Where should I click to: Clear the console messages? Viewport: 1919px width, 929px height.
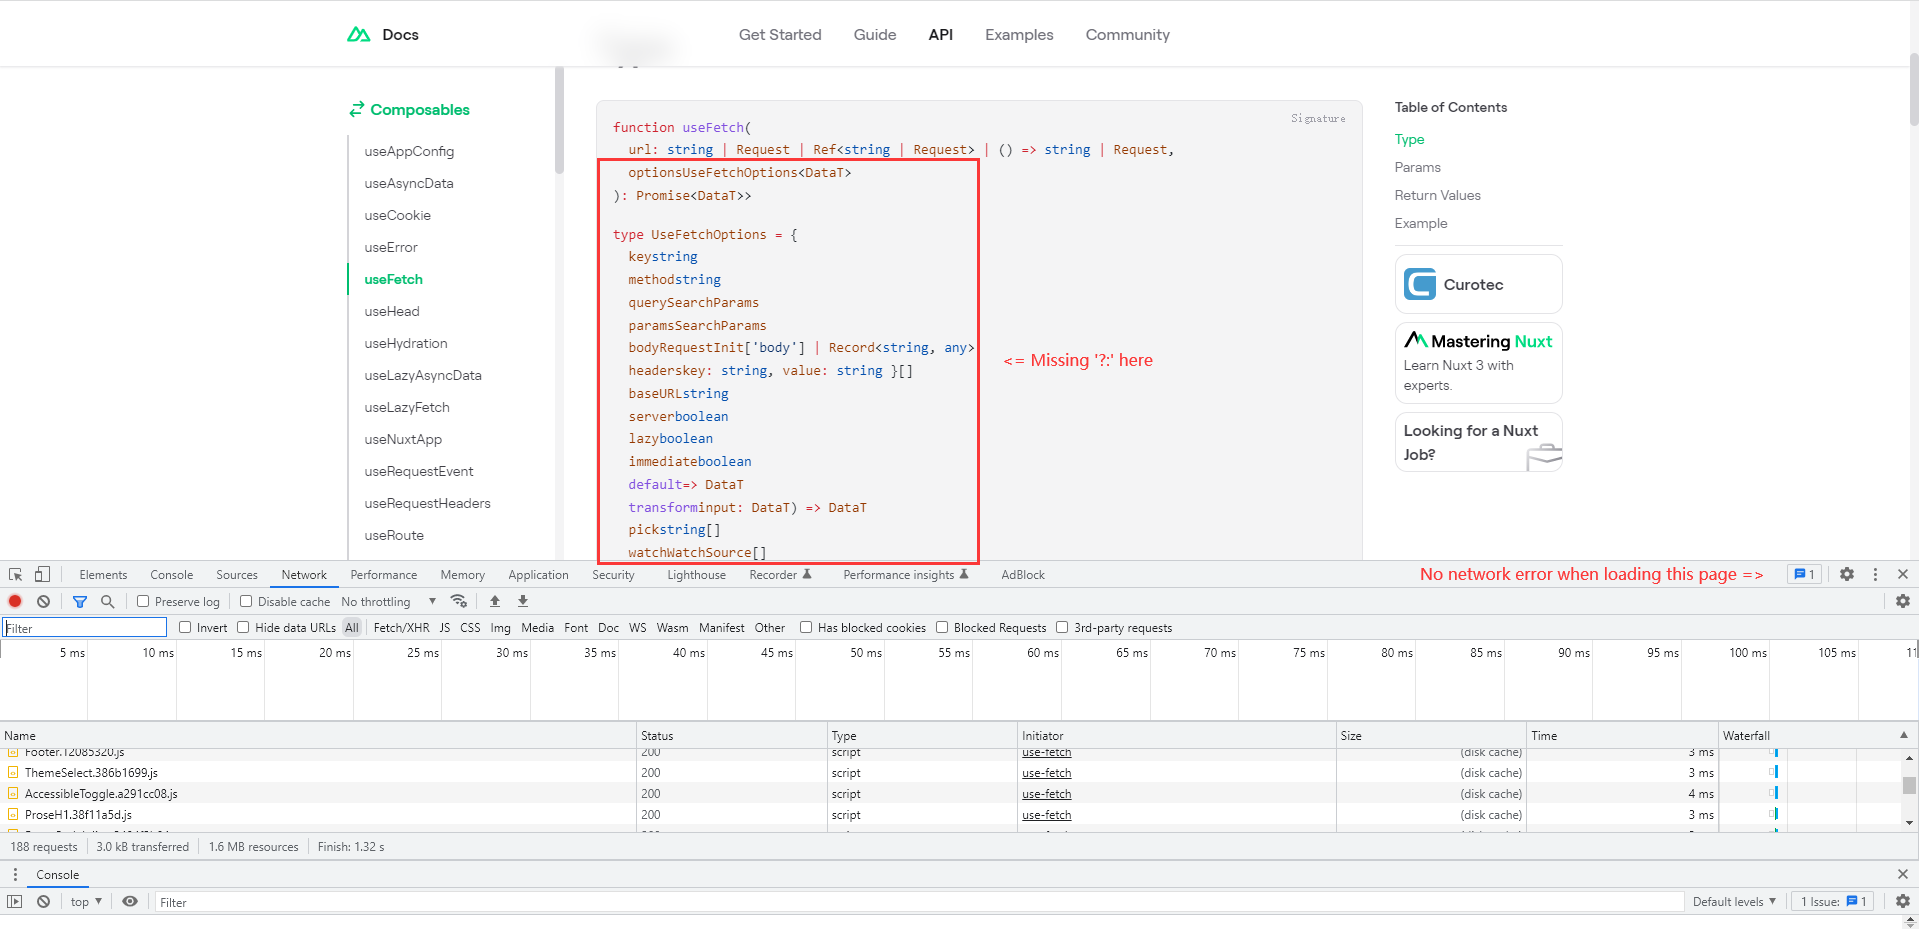coord(43,901)
